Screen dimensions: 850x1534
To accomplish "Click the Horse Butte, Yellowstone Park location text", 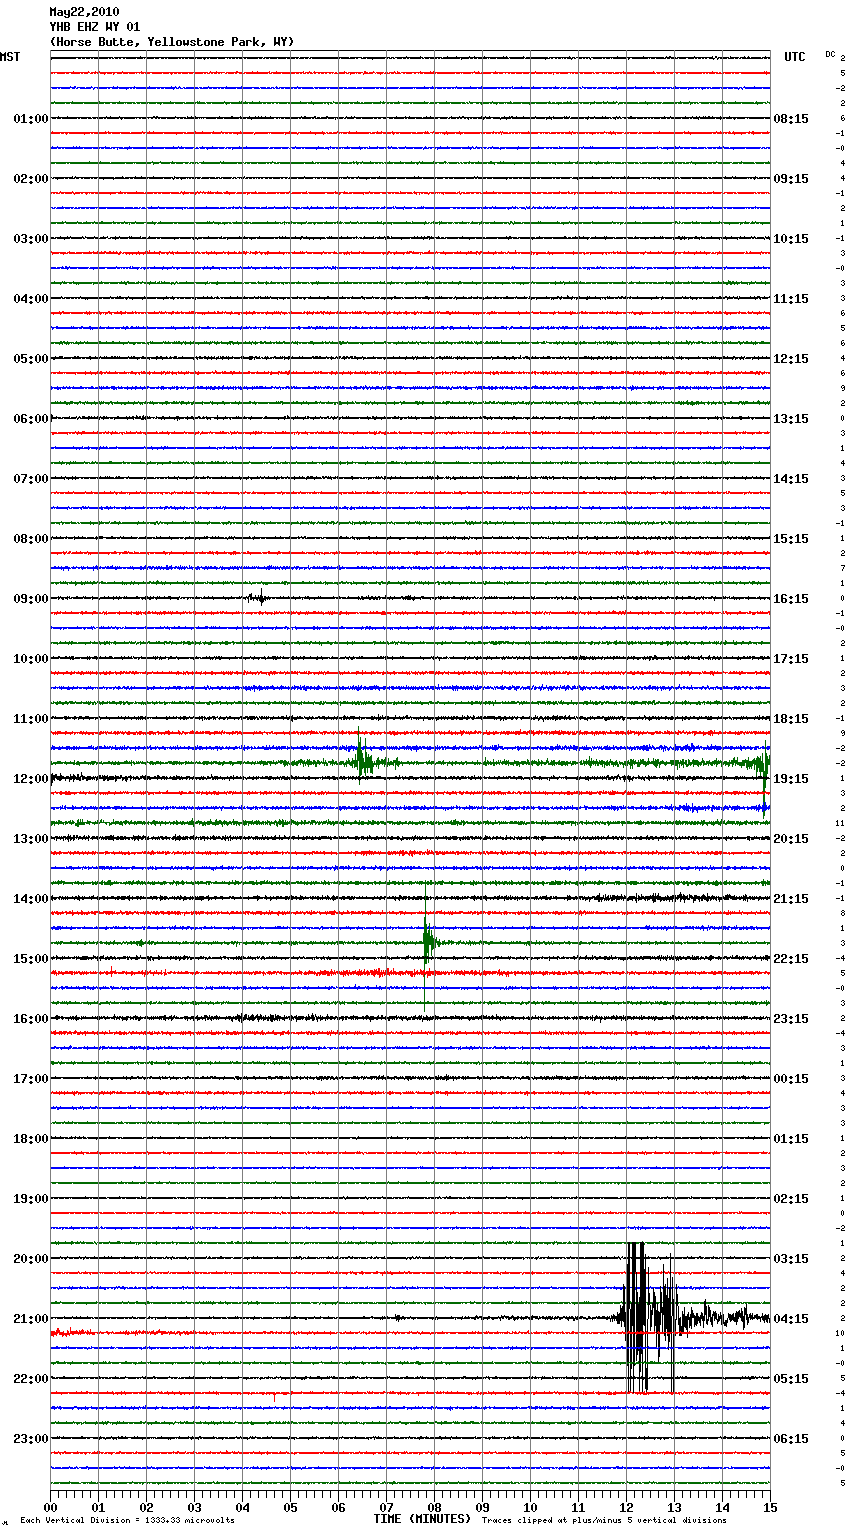I will point(172,42).
